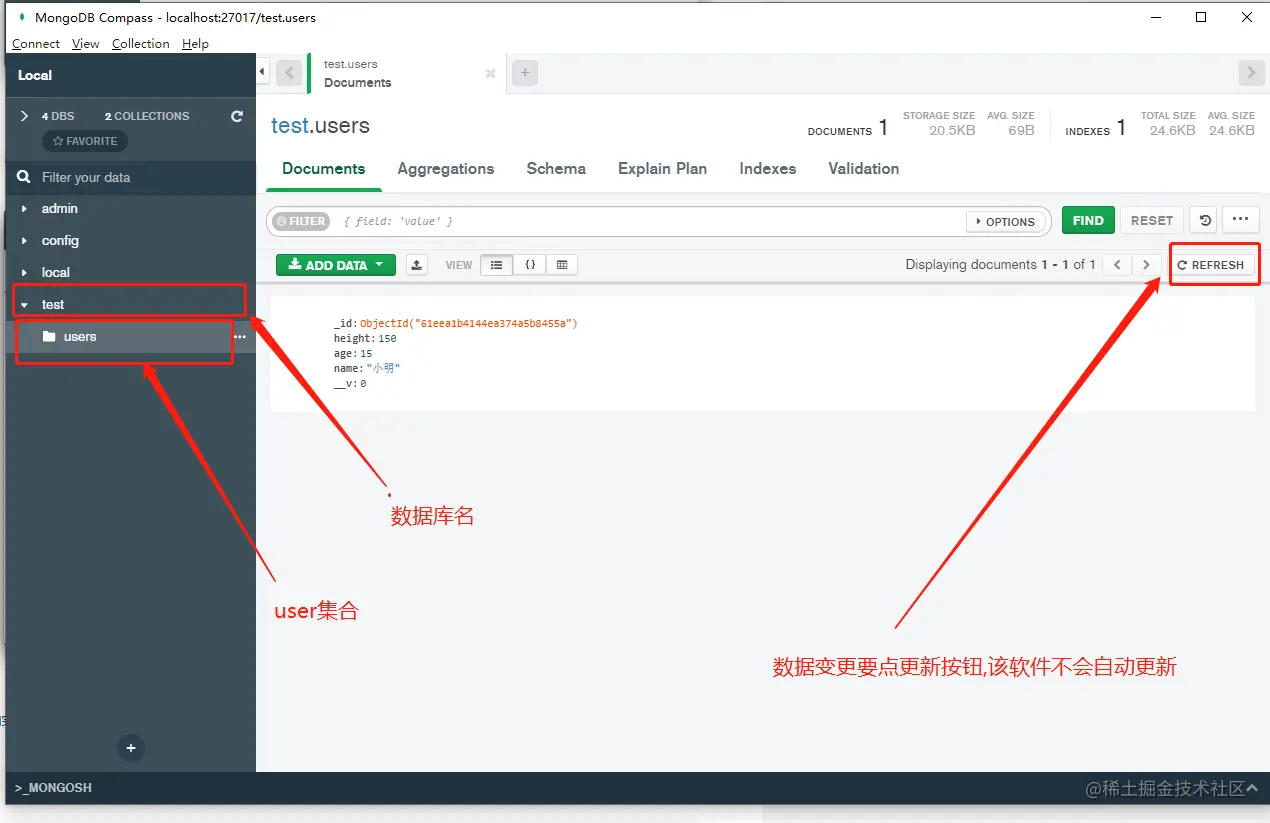
Task: Click the _id ObjectId value
Action: point(469,324)
